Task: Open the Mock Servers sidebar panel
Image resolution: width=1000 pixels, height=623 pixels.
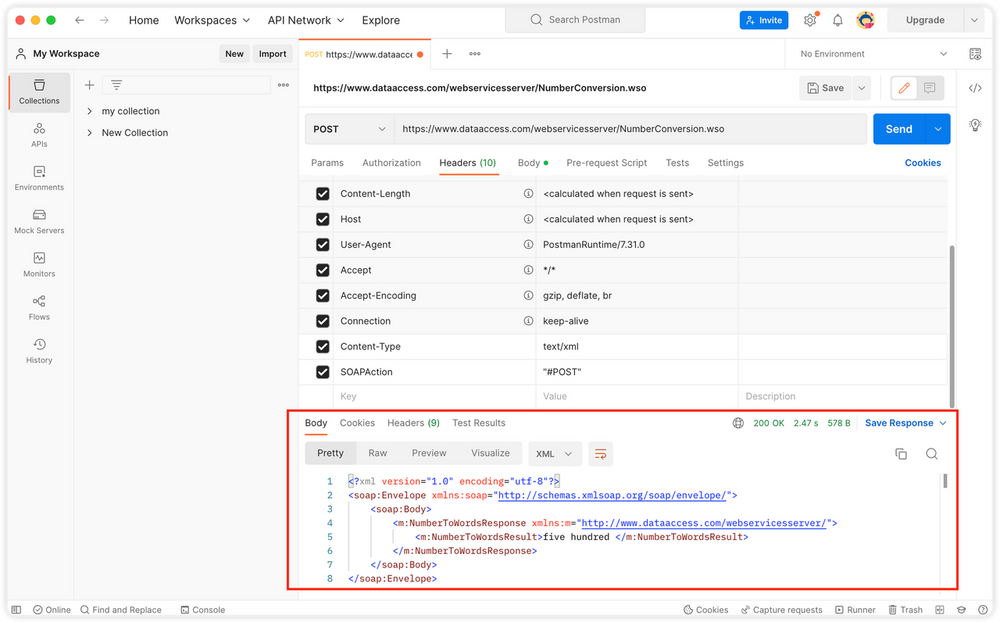Action: [x=39, y=221]
